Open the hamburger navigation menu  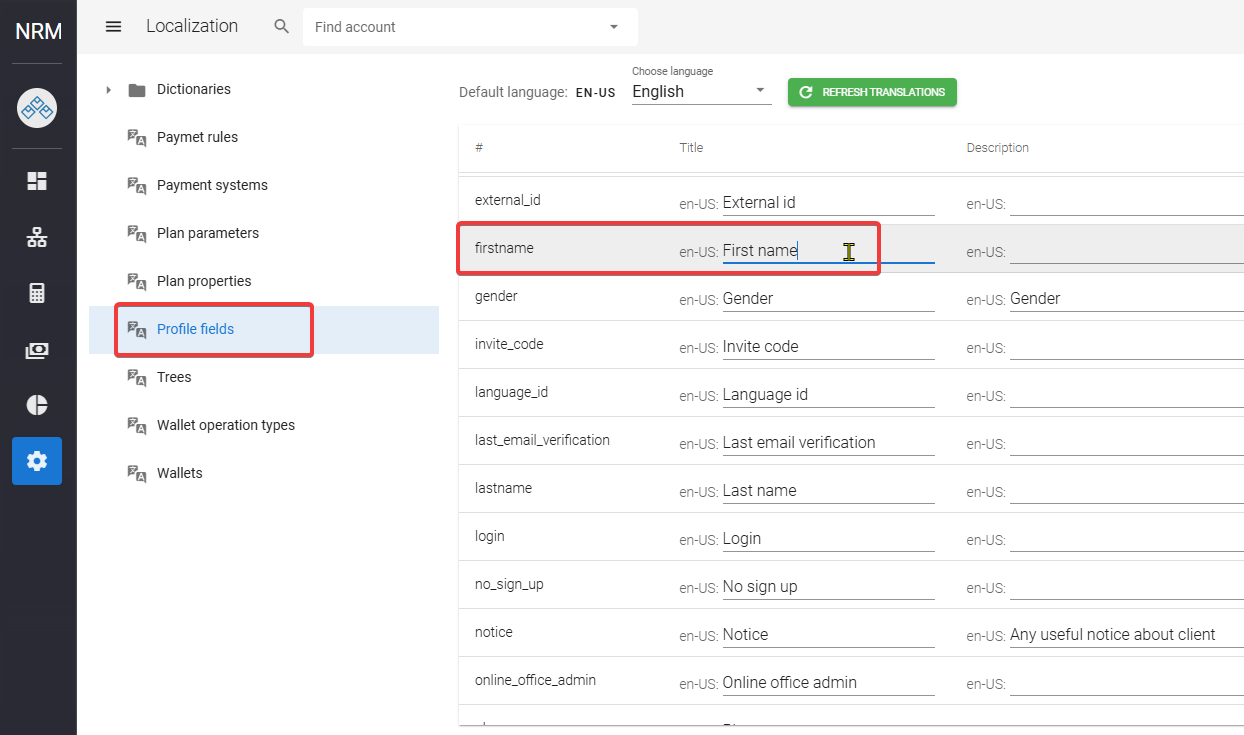(113, 27)
